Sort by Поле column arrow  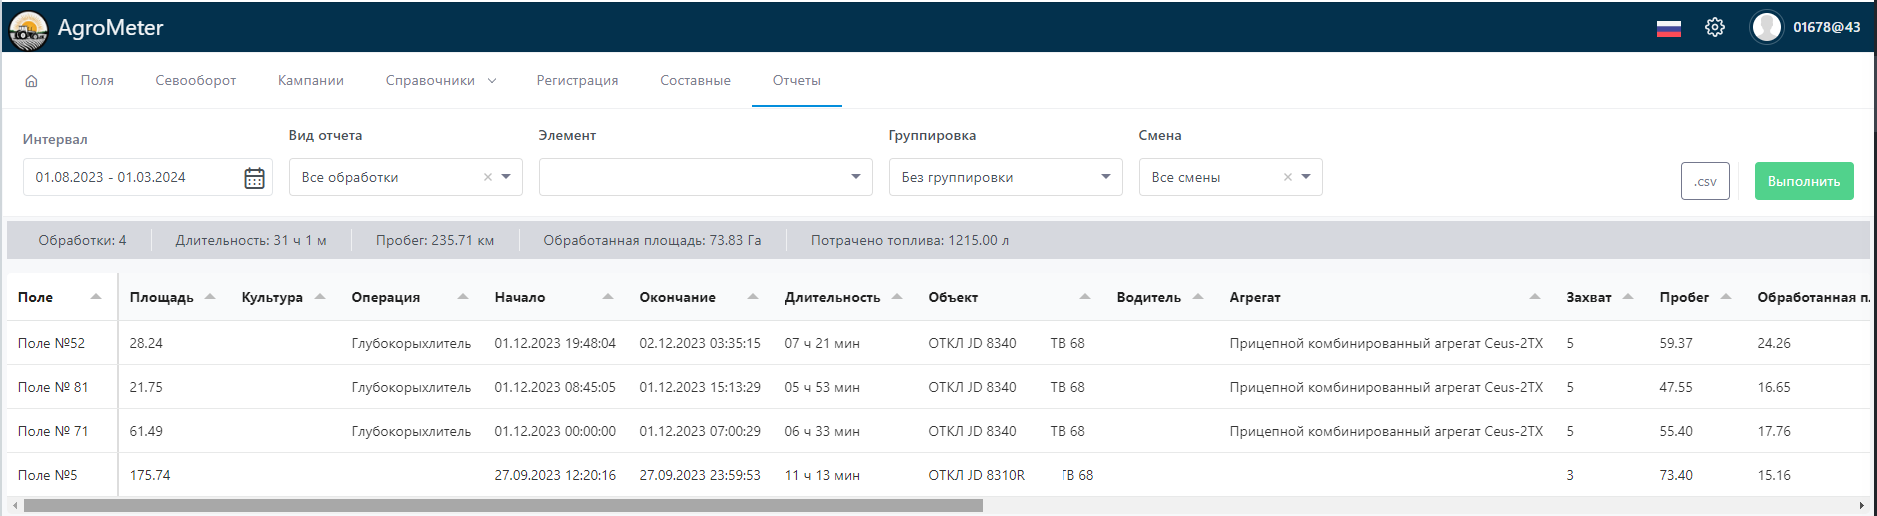(x=96, y=297)
